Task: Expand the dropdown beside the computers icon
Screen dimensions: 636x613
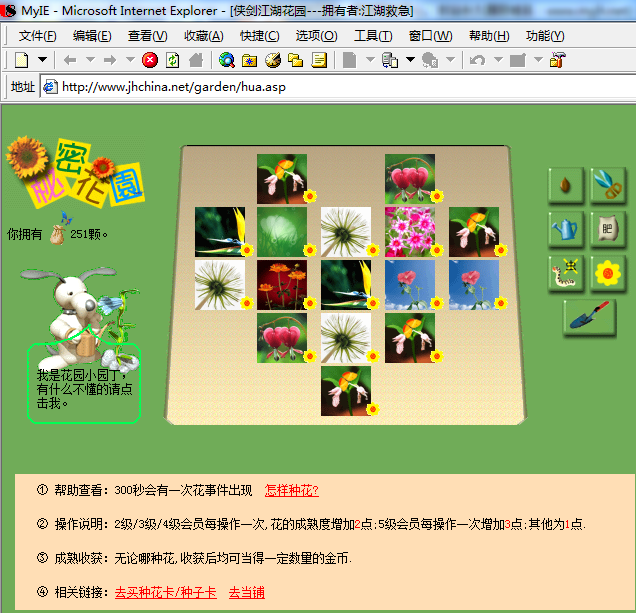Action: 410,60
